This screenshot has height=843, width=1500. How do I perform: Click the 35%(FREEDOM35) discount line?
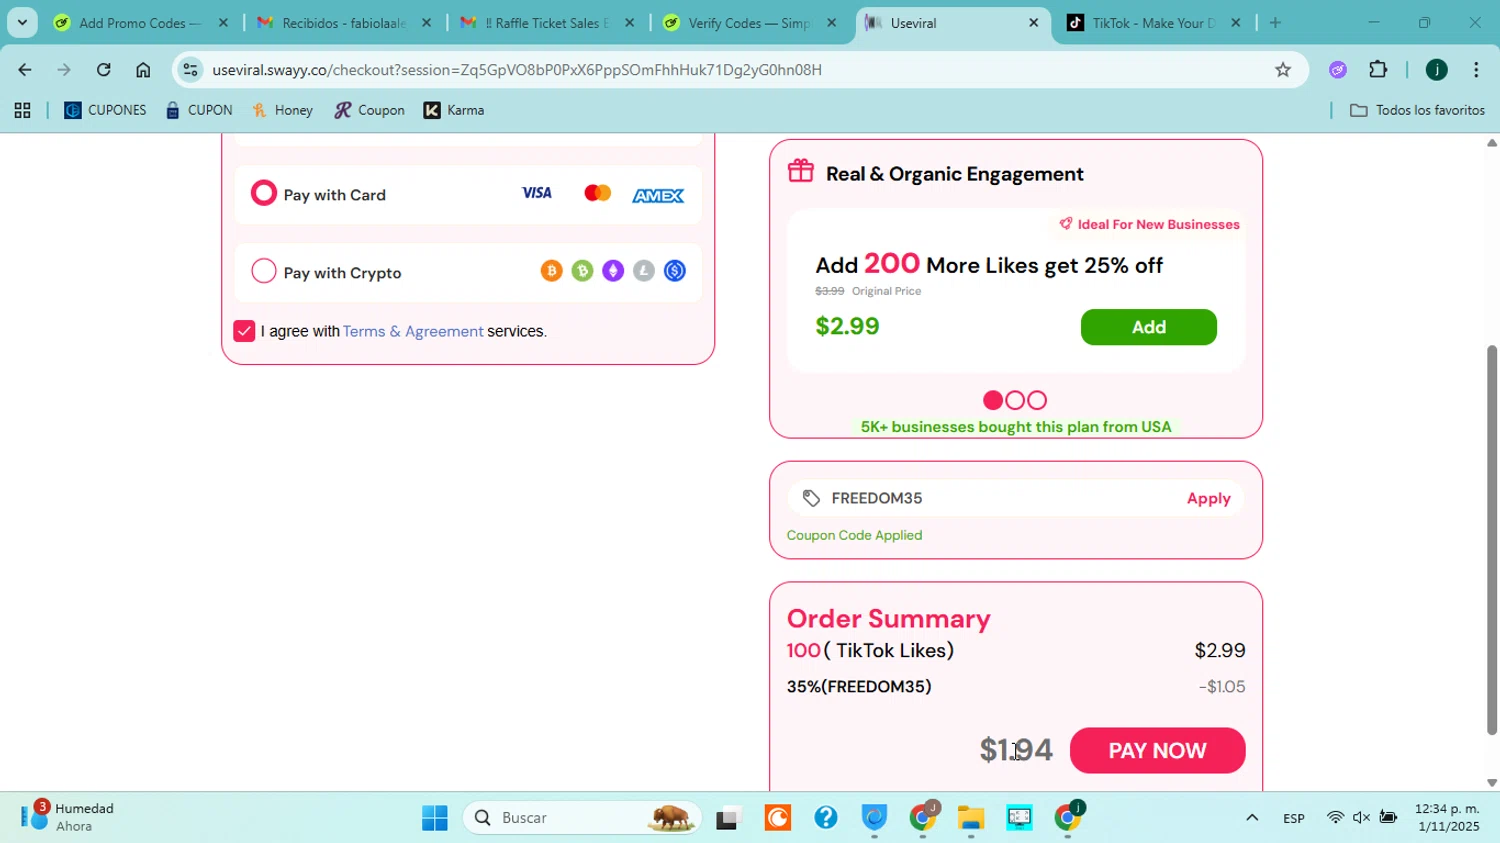click(859, 686)
